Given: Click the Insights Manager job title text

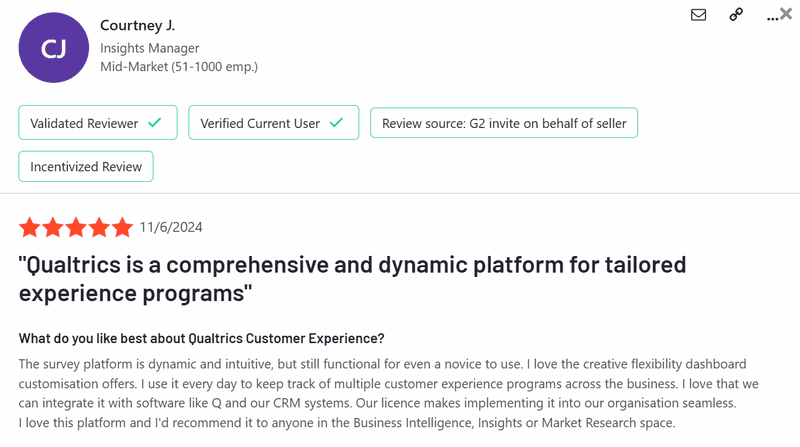Looking at the screenshot, I should 149,48.
